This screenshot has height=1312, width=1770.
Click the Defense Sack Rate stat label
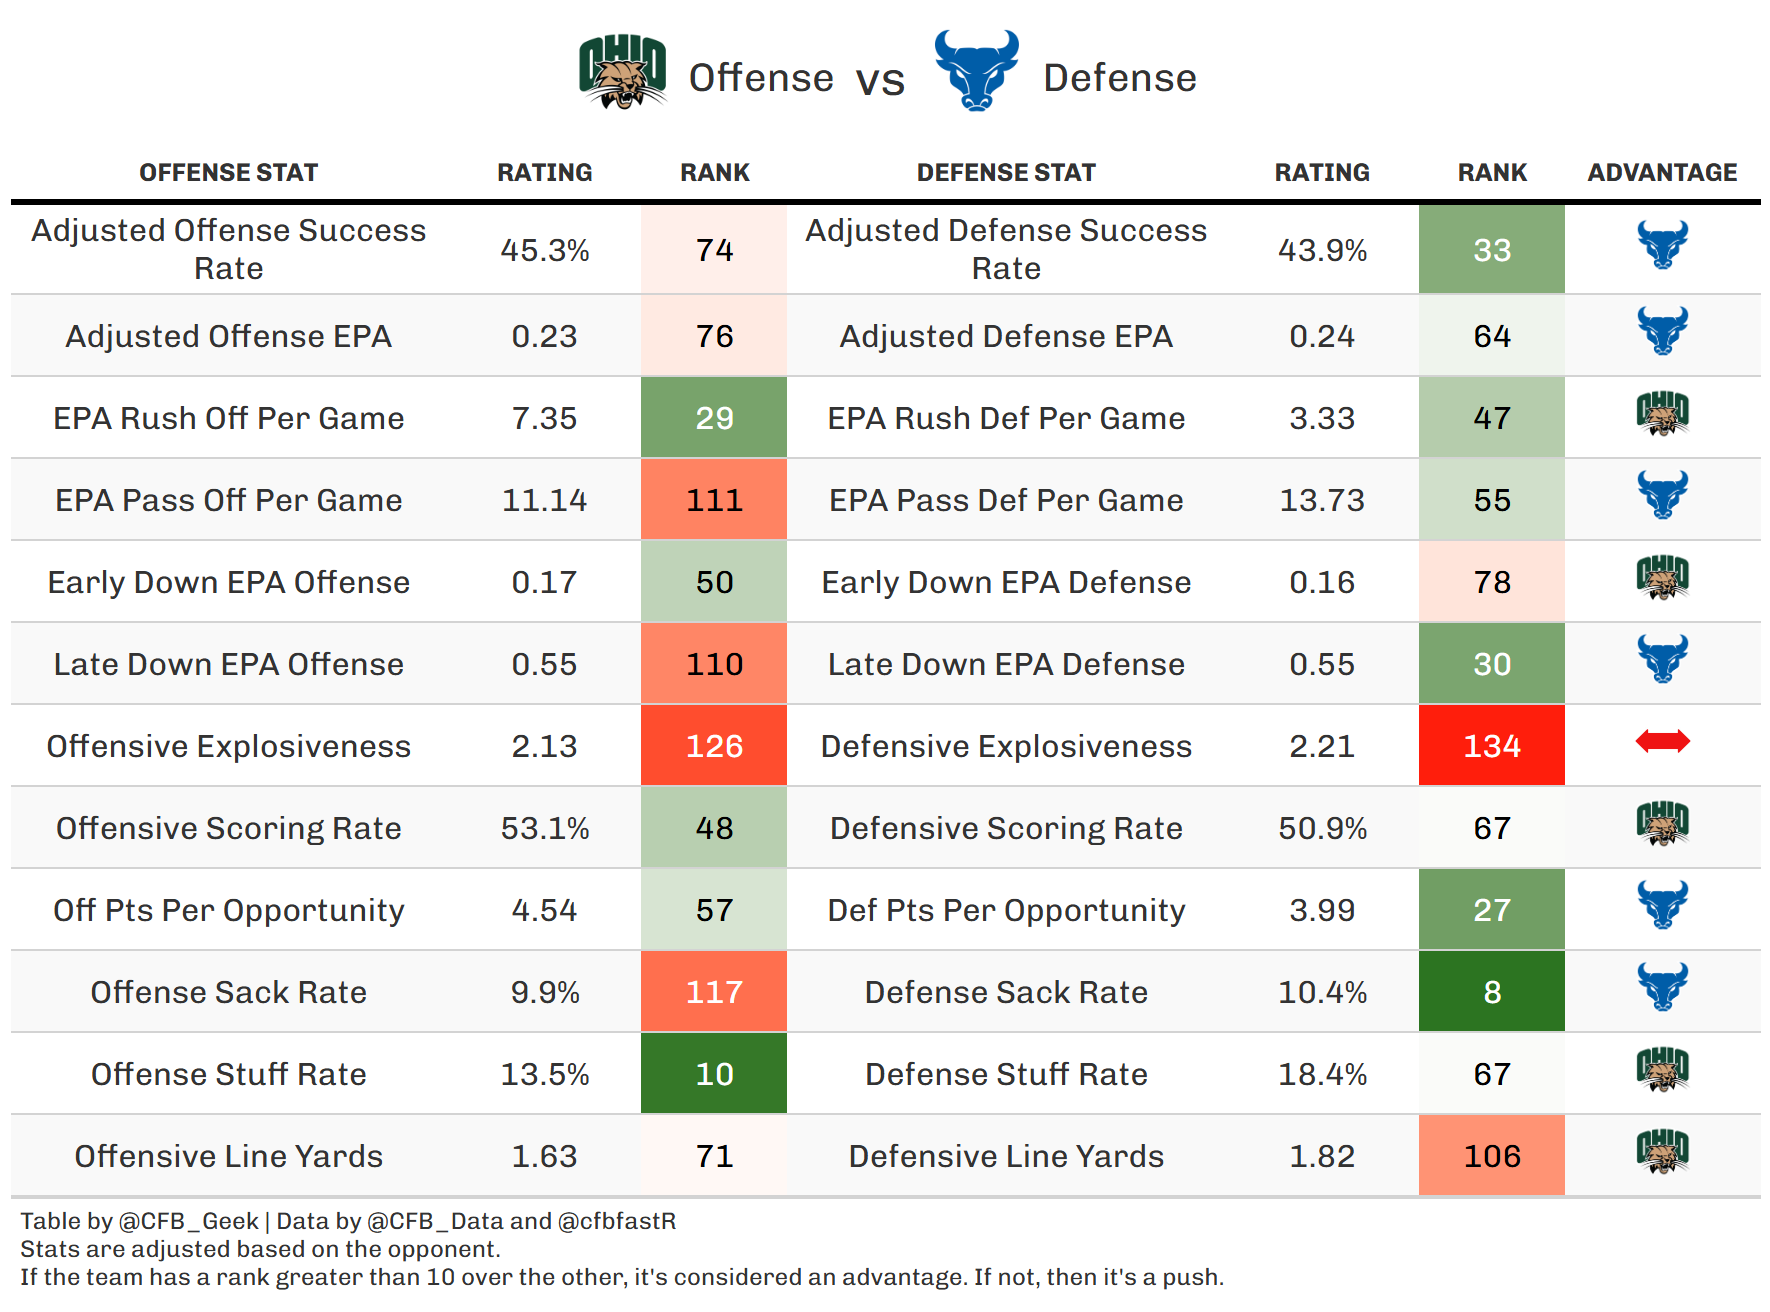pyautogui.click(x=1006, y=992)
